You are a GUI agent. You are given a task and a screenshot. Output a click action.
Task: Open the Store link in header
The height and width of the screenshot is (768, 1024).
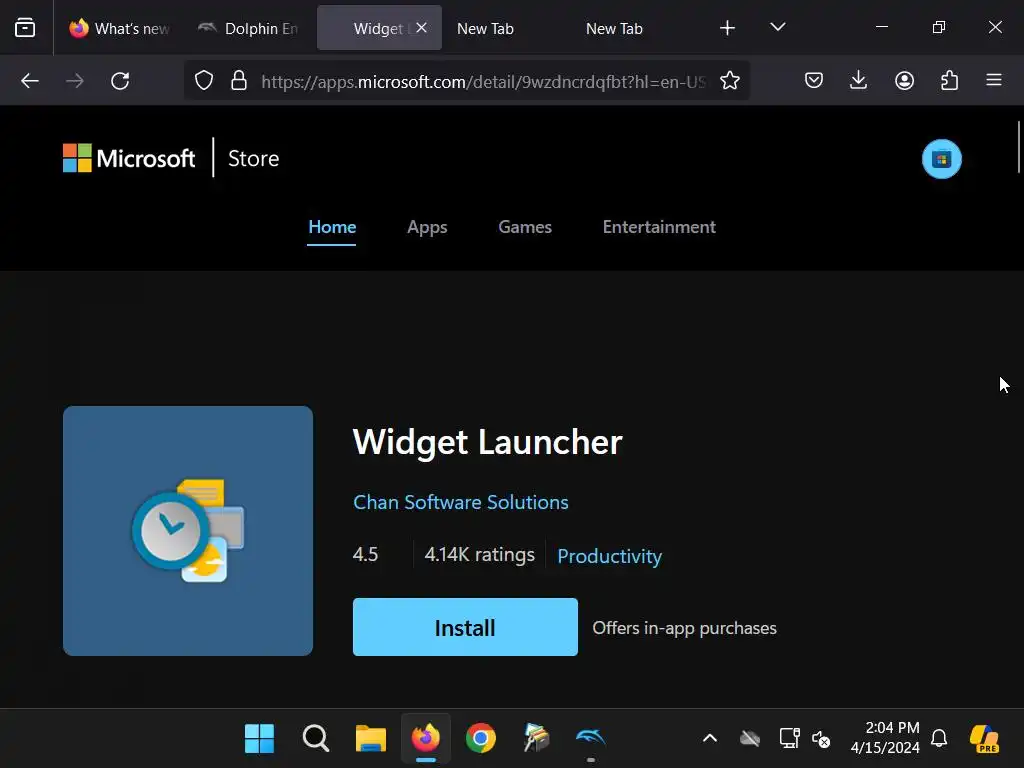253,158
